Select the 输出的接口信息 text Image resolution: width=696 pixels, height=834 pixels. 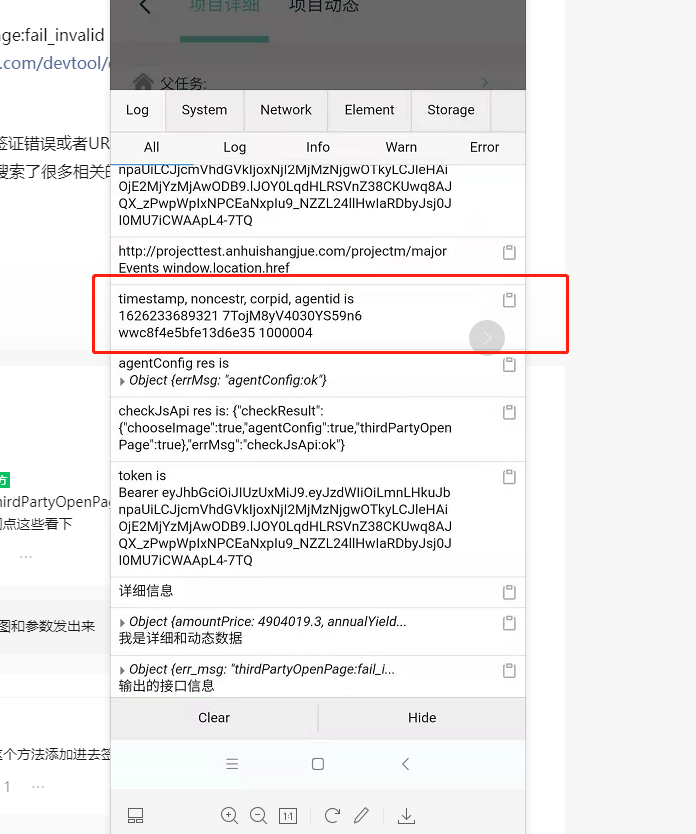(x=166, y=686)
